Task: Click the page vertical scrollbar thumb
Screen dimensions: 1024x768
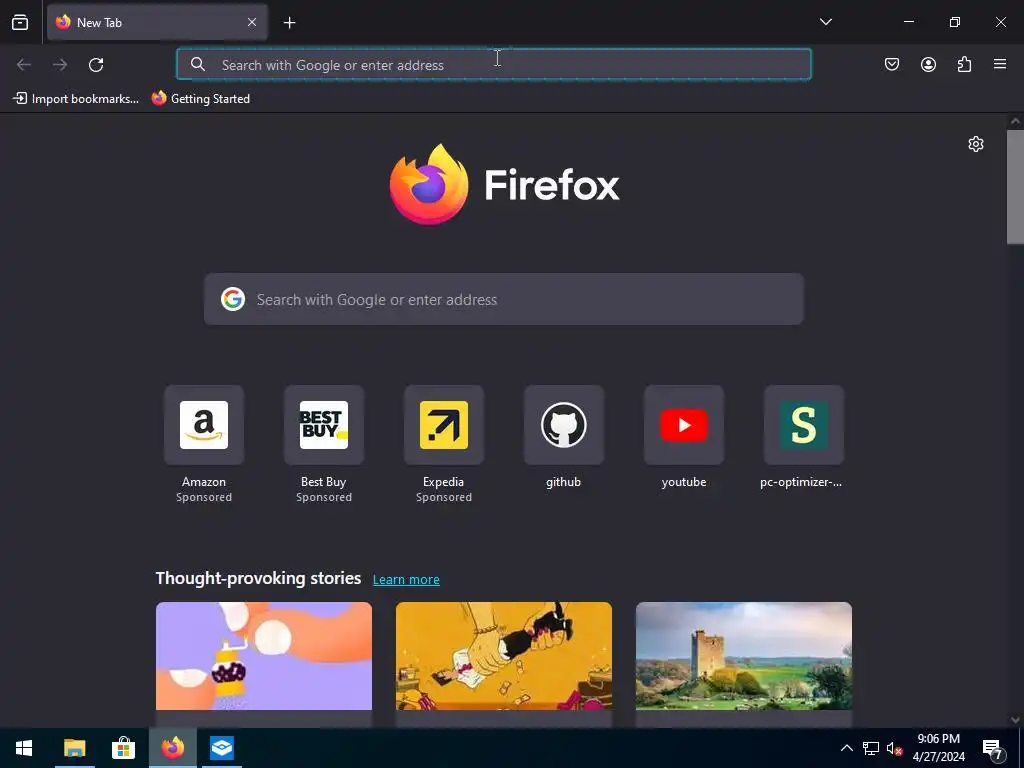Action: pyautogui.click(x=1015, y=187)
